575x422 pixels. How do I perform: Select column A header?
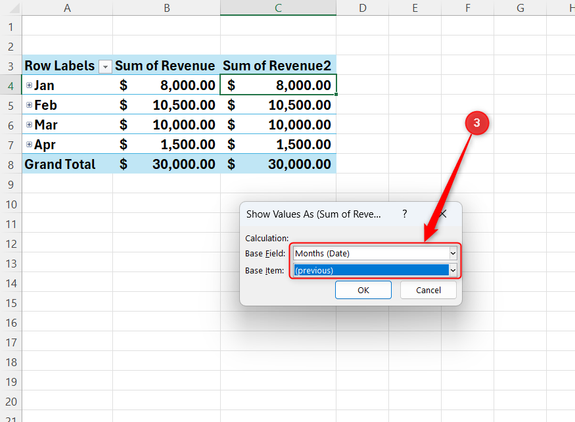click(x=67, y=8)
